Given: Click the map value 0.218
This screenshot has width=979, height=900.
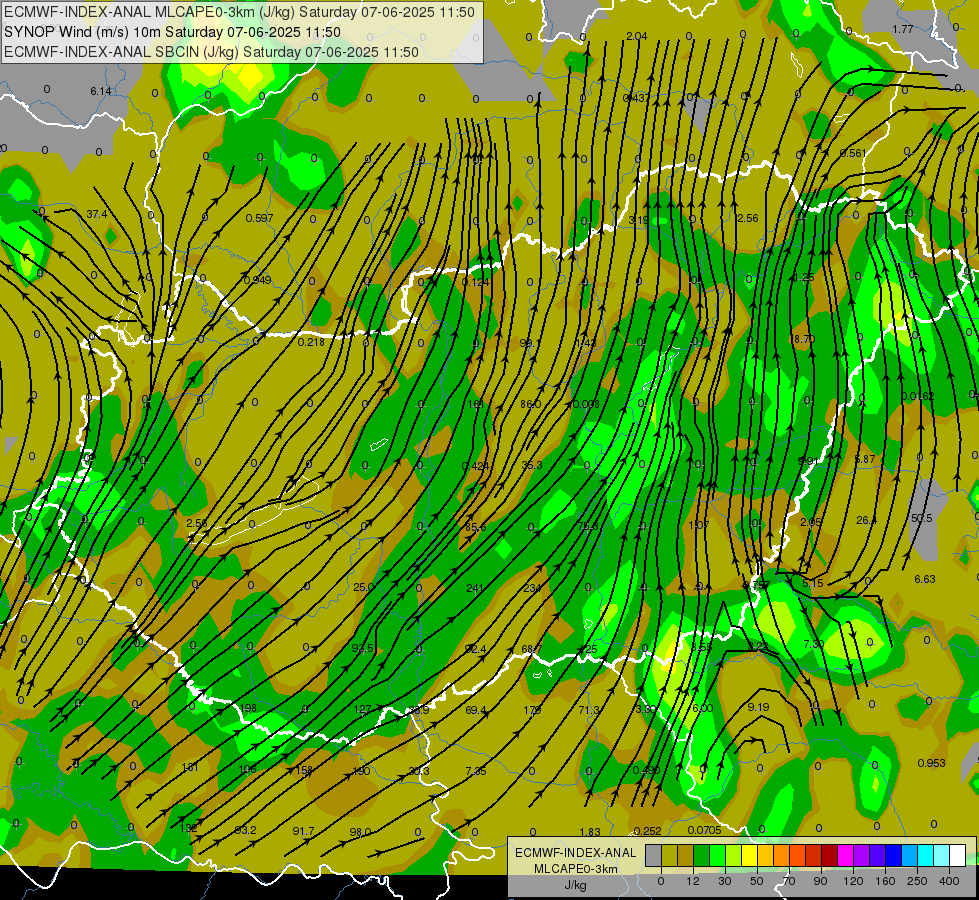Looking at the screenshot, I should (x=311, y=342).
